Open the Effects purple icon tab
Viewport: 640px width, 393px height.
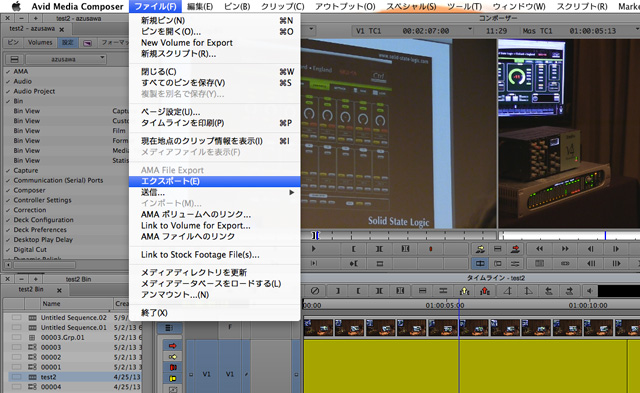[87, 43]
